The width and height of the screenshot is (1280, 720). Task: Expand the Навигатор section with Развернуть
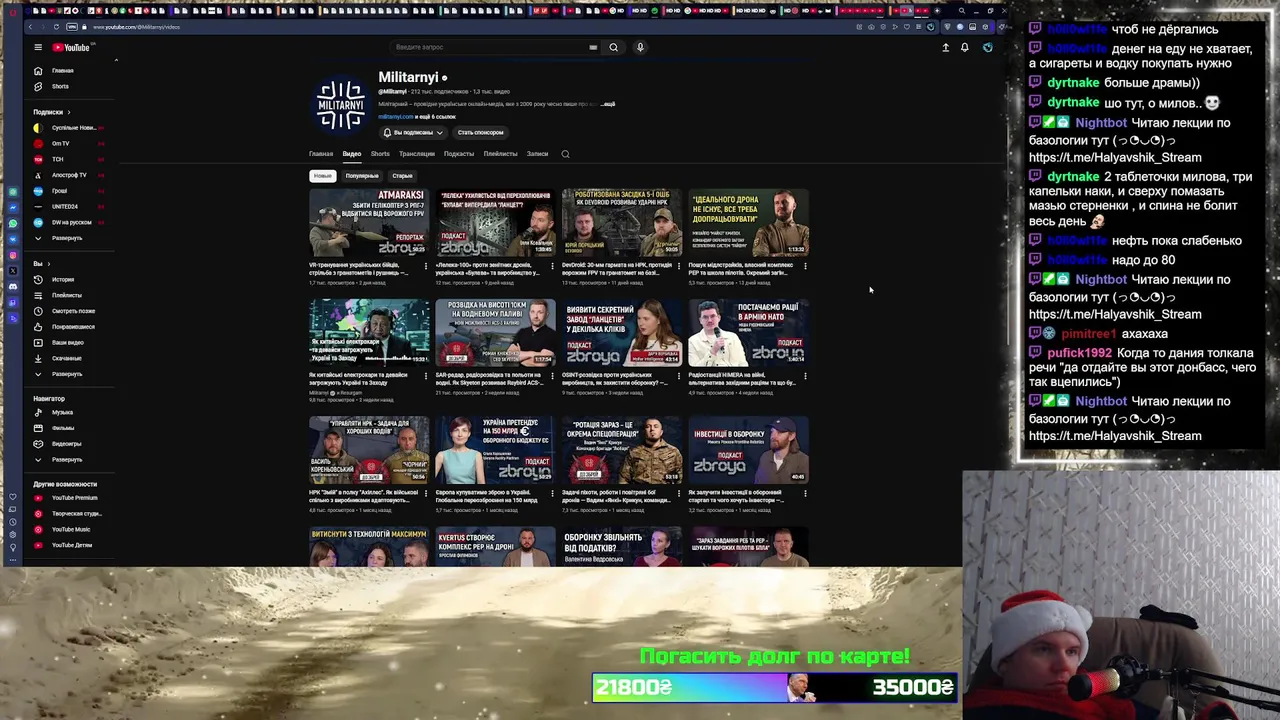click(67, 460)
